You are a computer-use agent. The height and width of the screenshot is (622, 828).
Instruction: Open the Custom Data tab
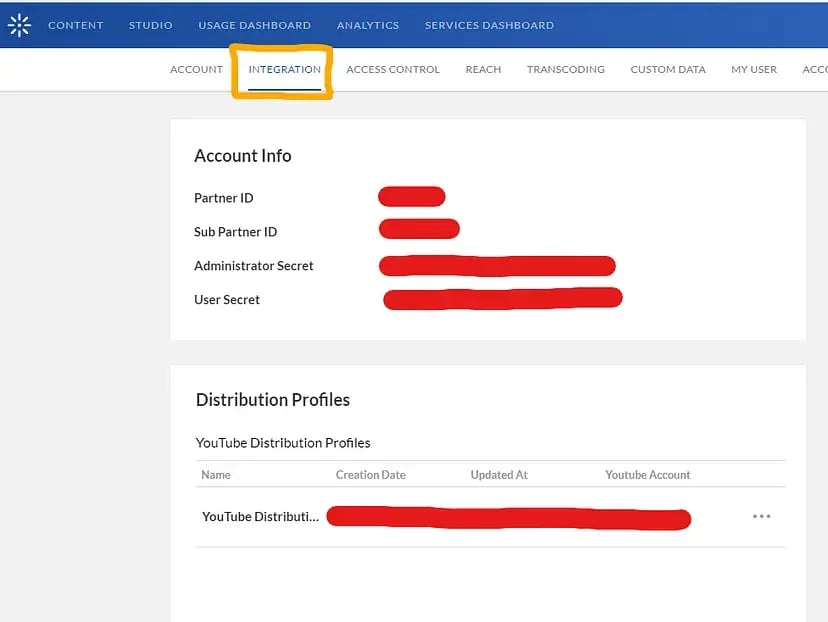(x=668, y=70)
